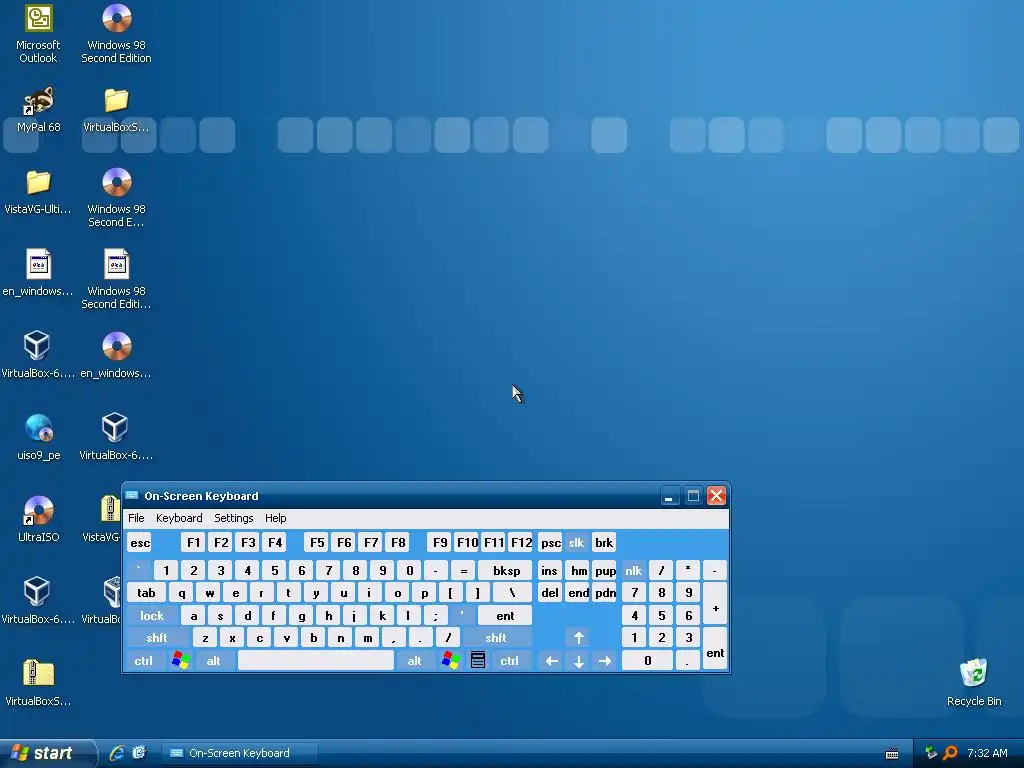Select the en_windows... document file icon
Viewport: 1024px width, 768px height.
[x=38, y=274]
